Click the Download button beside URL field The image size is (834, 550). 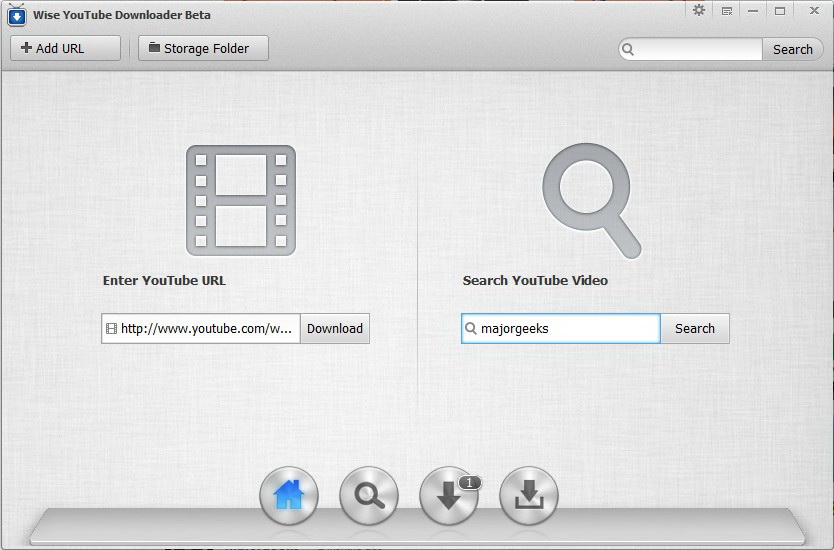(335, 328)
